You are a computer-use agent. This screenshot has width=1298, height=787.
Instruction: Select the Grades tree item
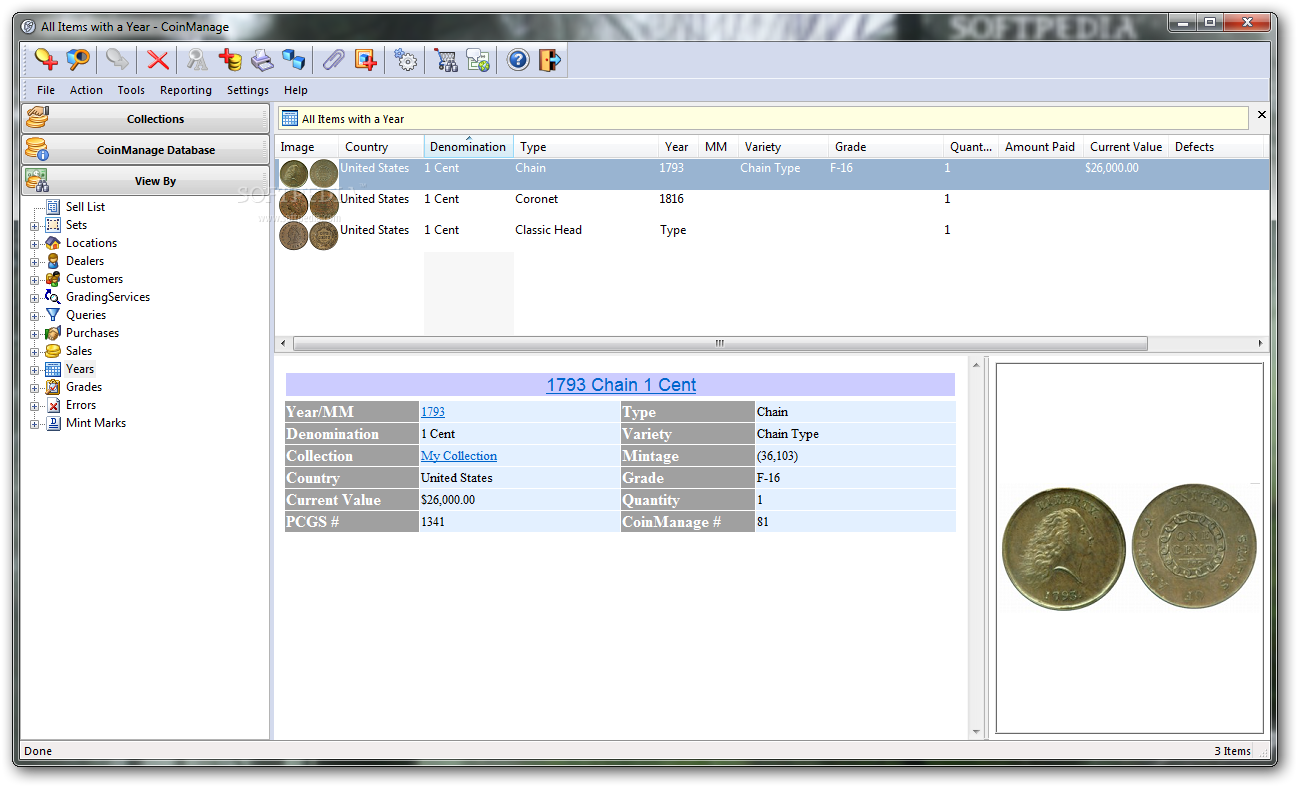(84, 387)
